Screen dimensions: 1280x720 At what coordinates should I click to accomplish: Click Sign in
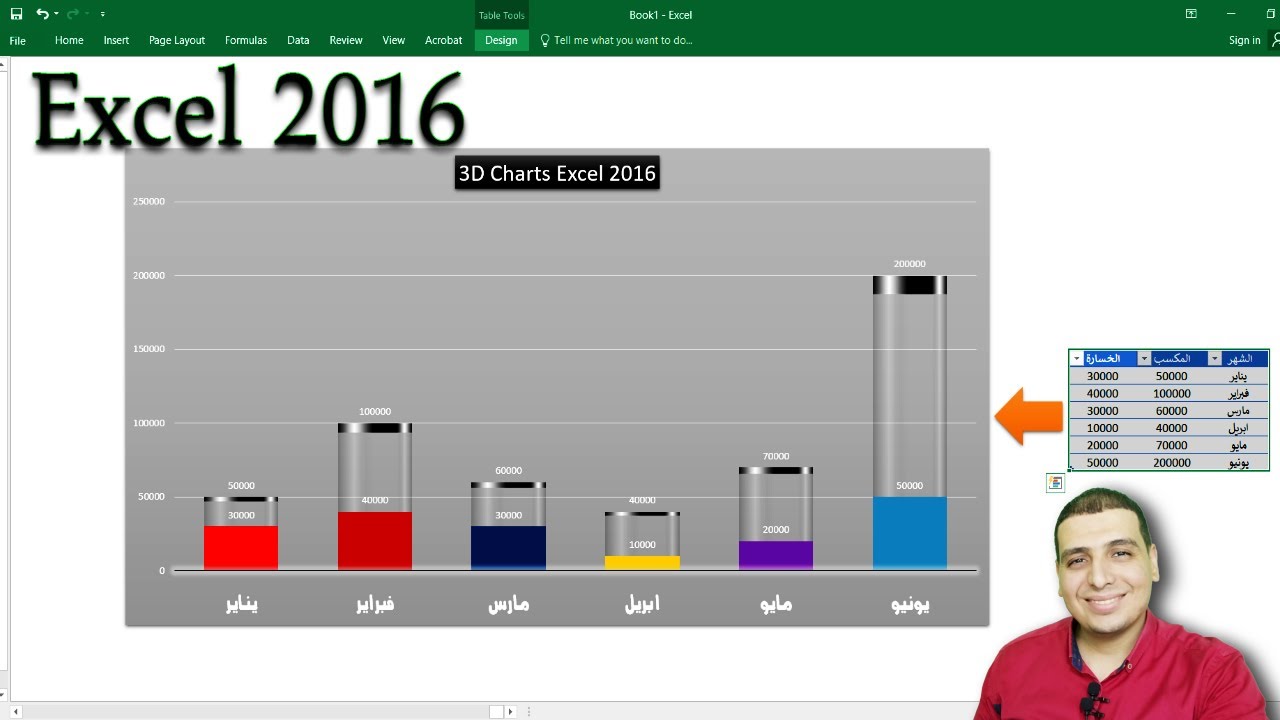1244,40
